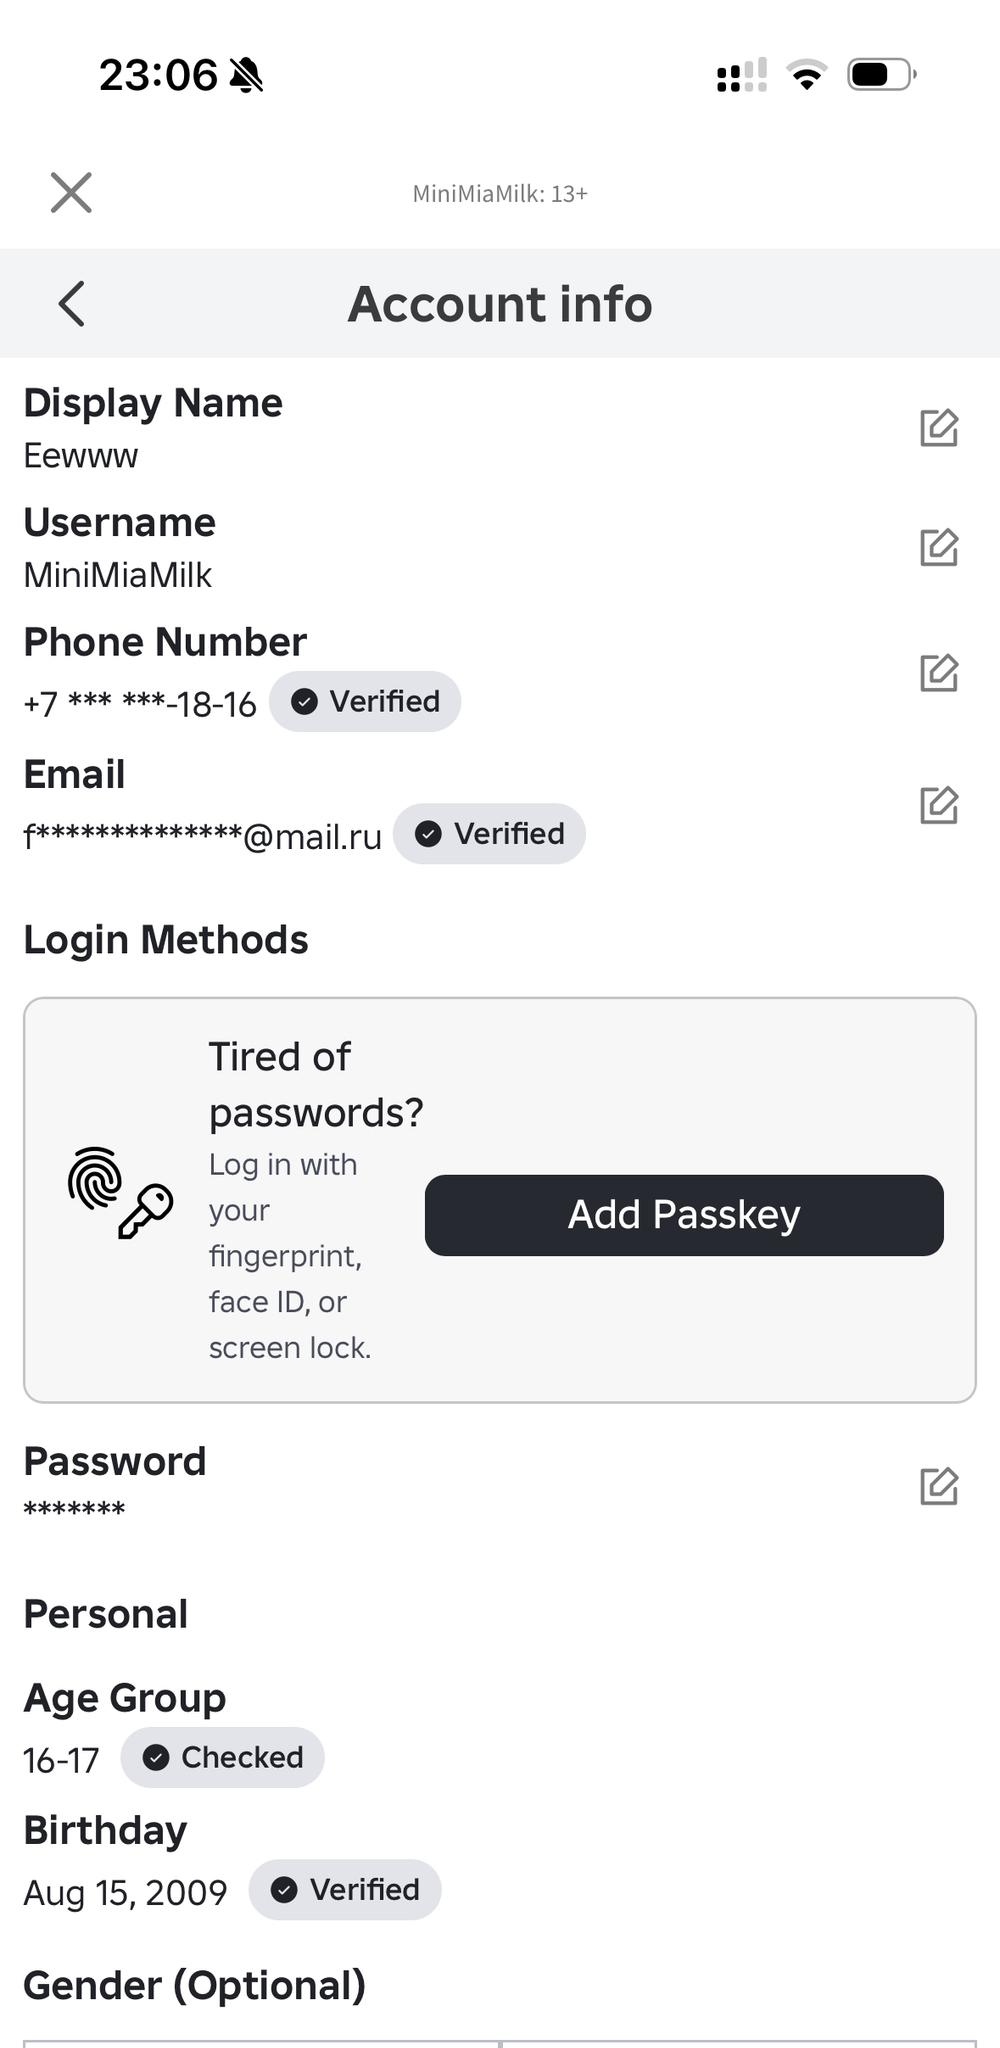Tap the fingerprint and key passkey icon

pos(120,1193)
